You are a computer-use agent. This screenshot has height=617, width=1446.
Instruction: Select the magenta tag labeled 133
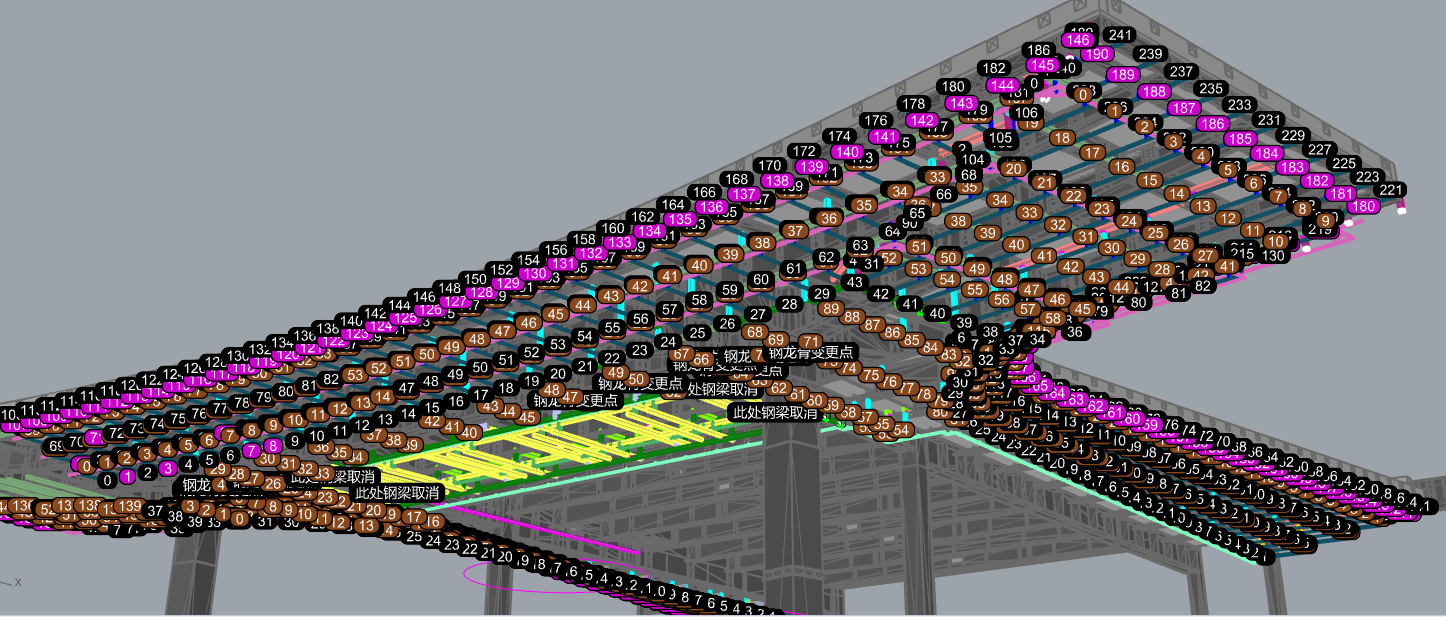click(x=619, y=242)
